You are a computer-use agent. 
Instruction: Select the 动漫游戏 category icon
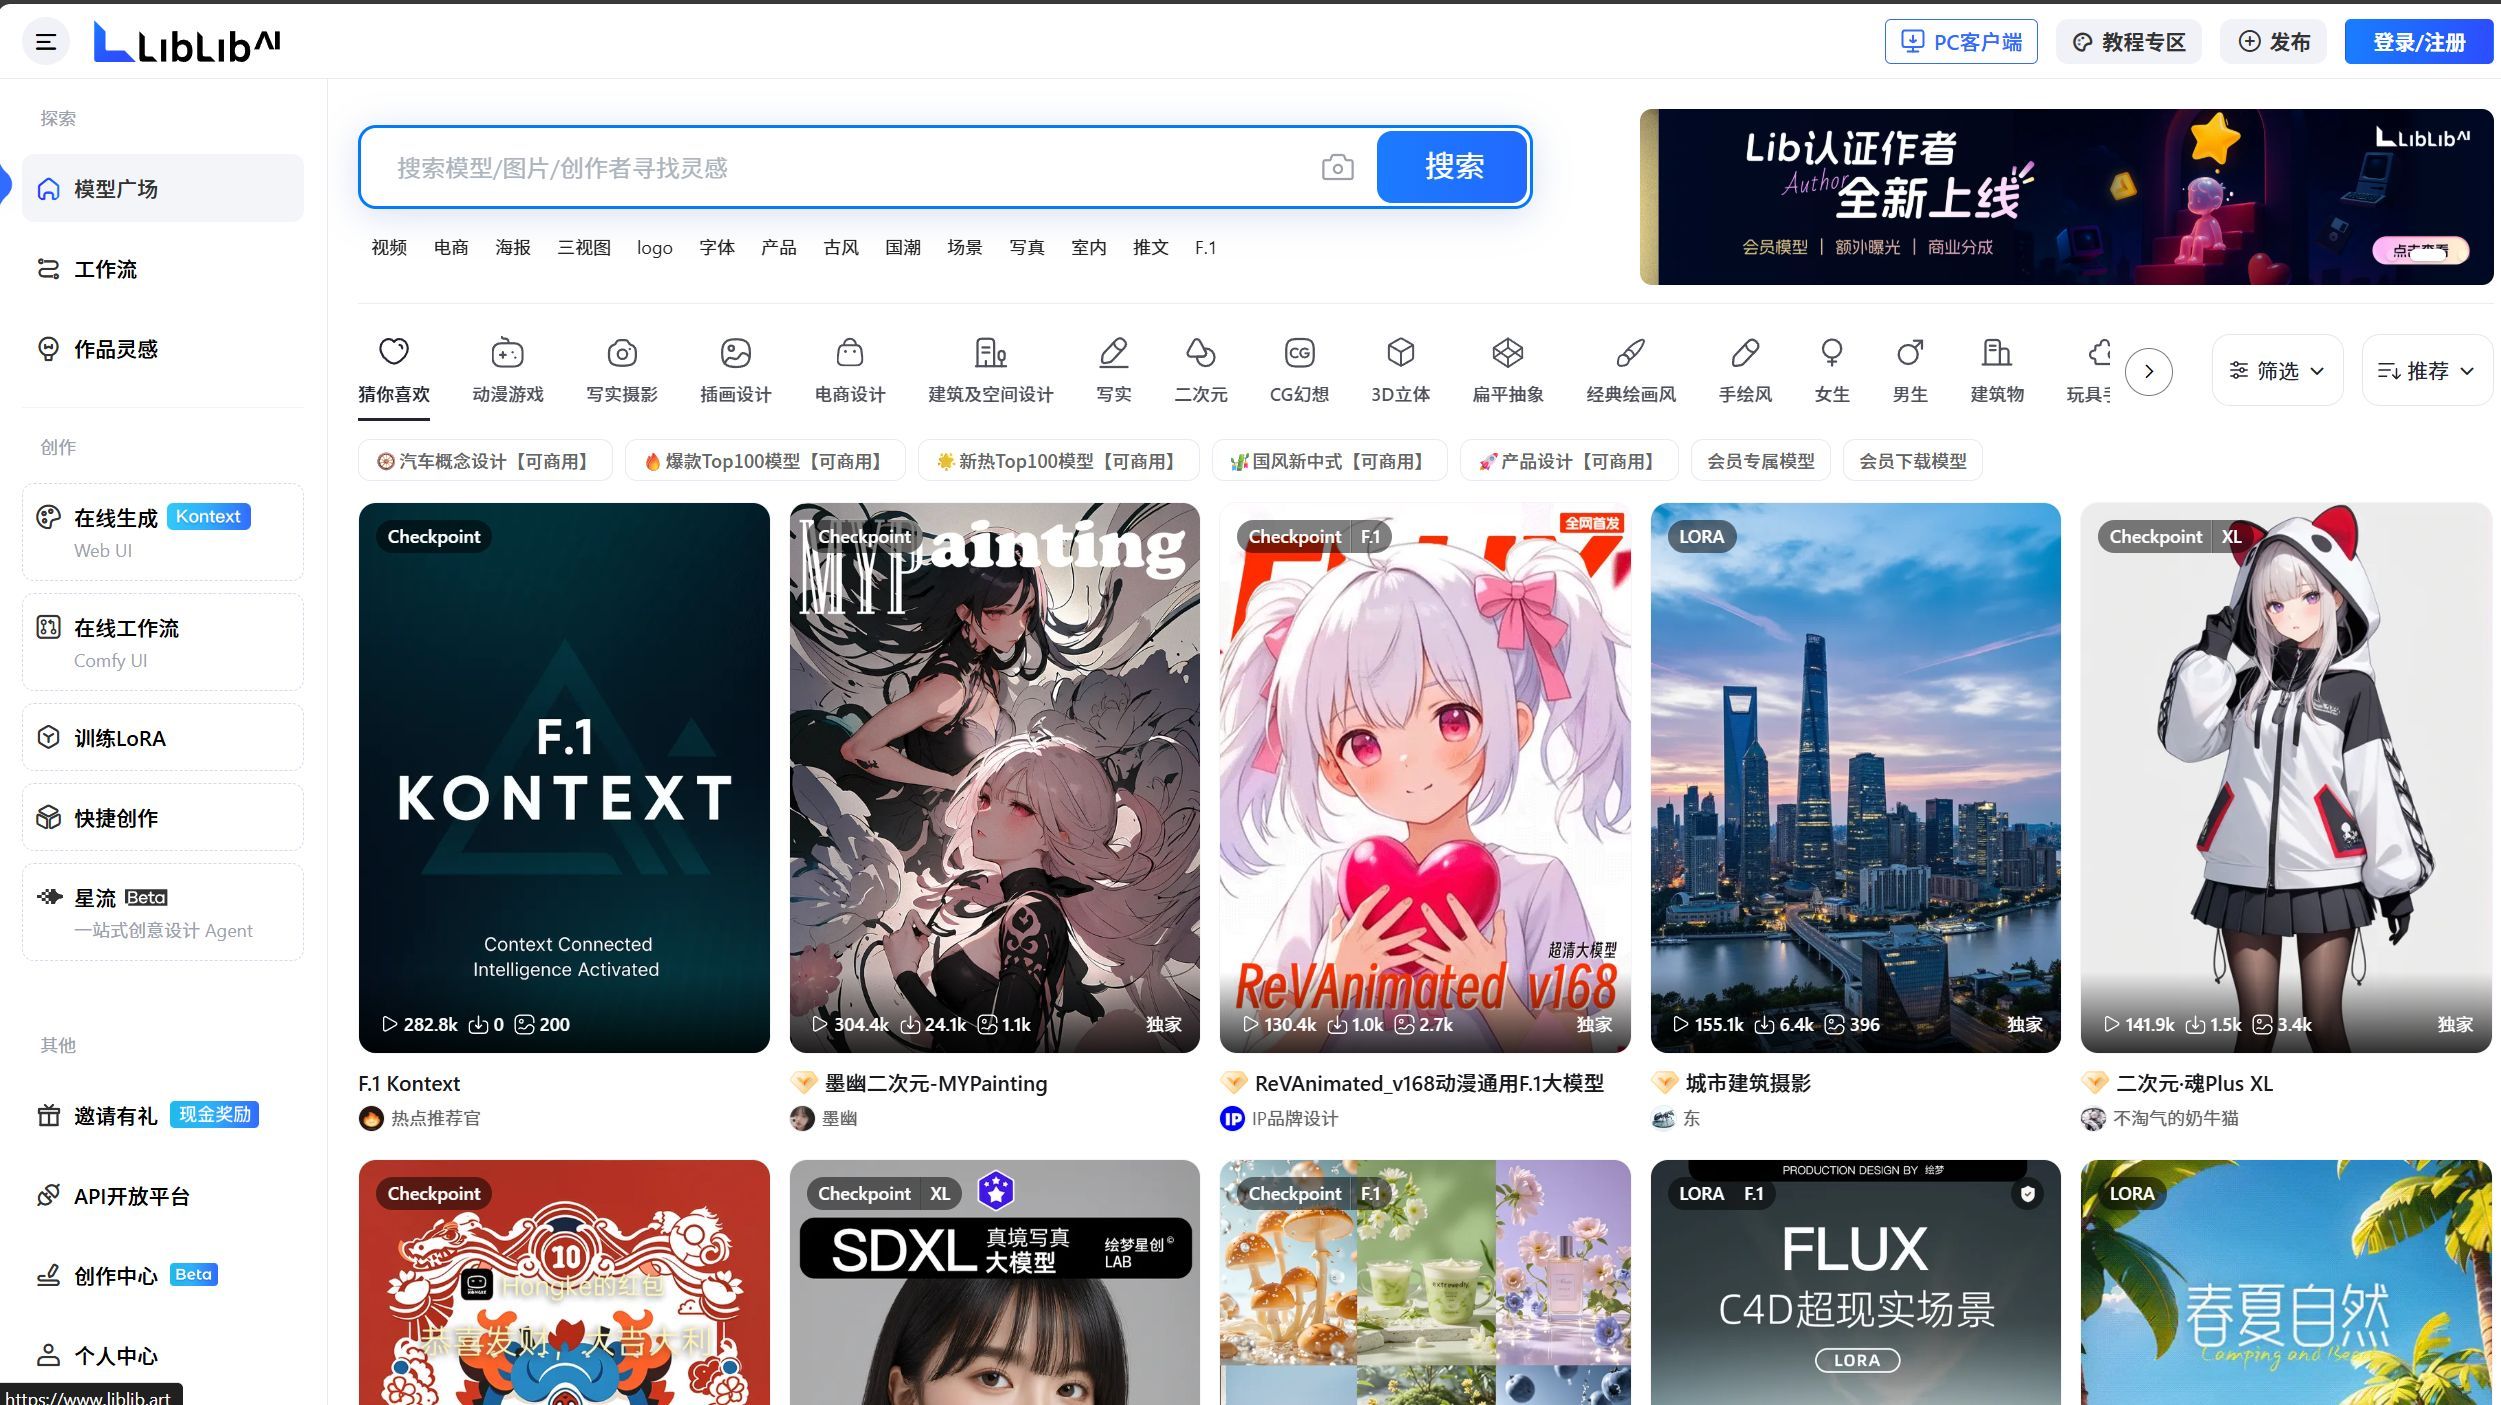(x=507, y=353)
